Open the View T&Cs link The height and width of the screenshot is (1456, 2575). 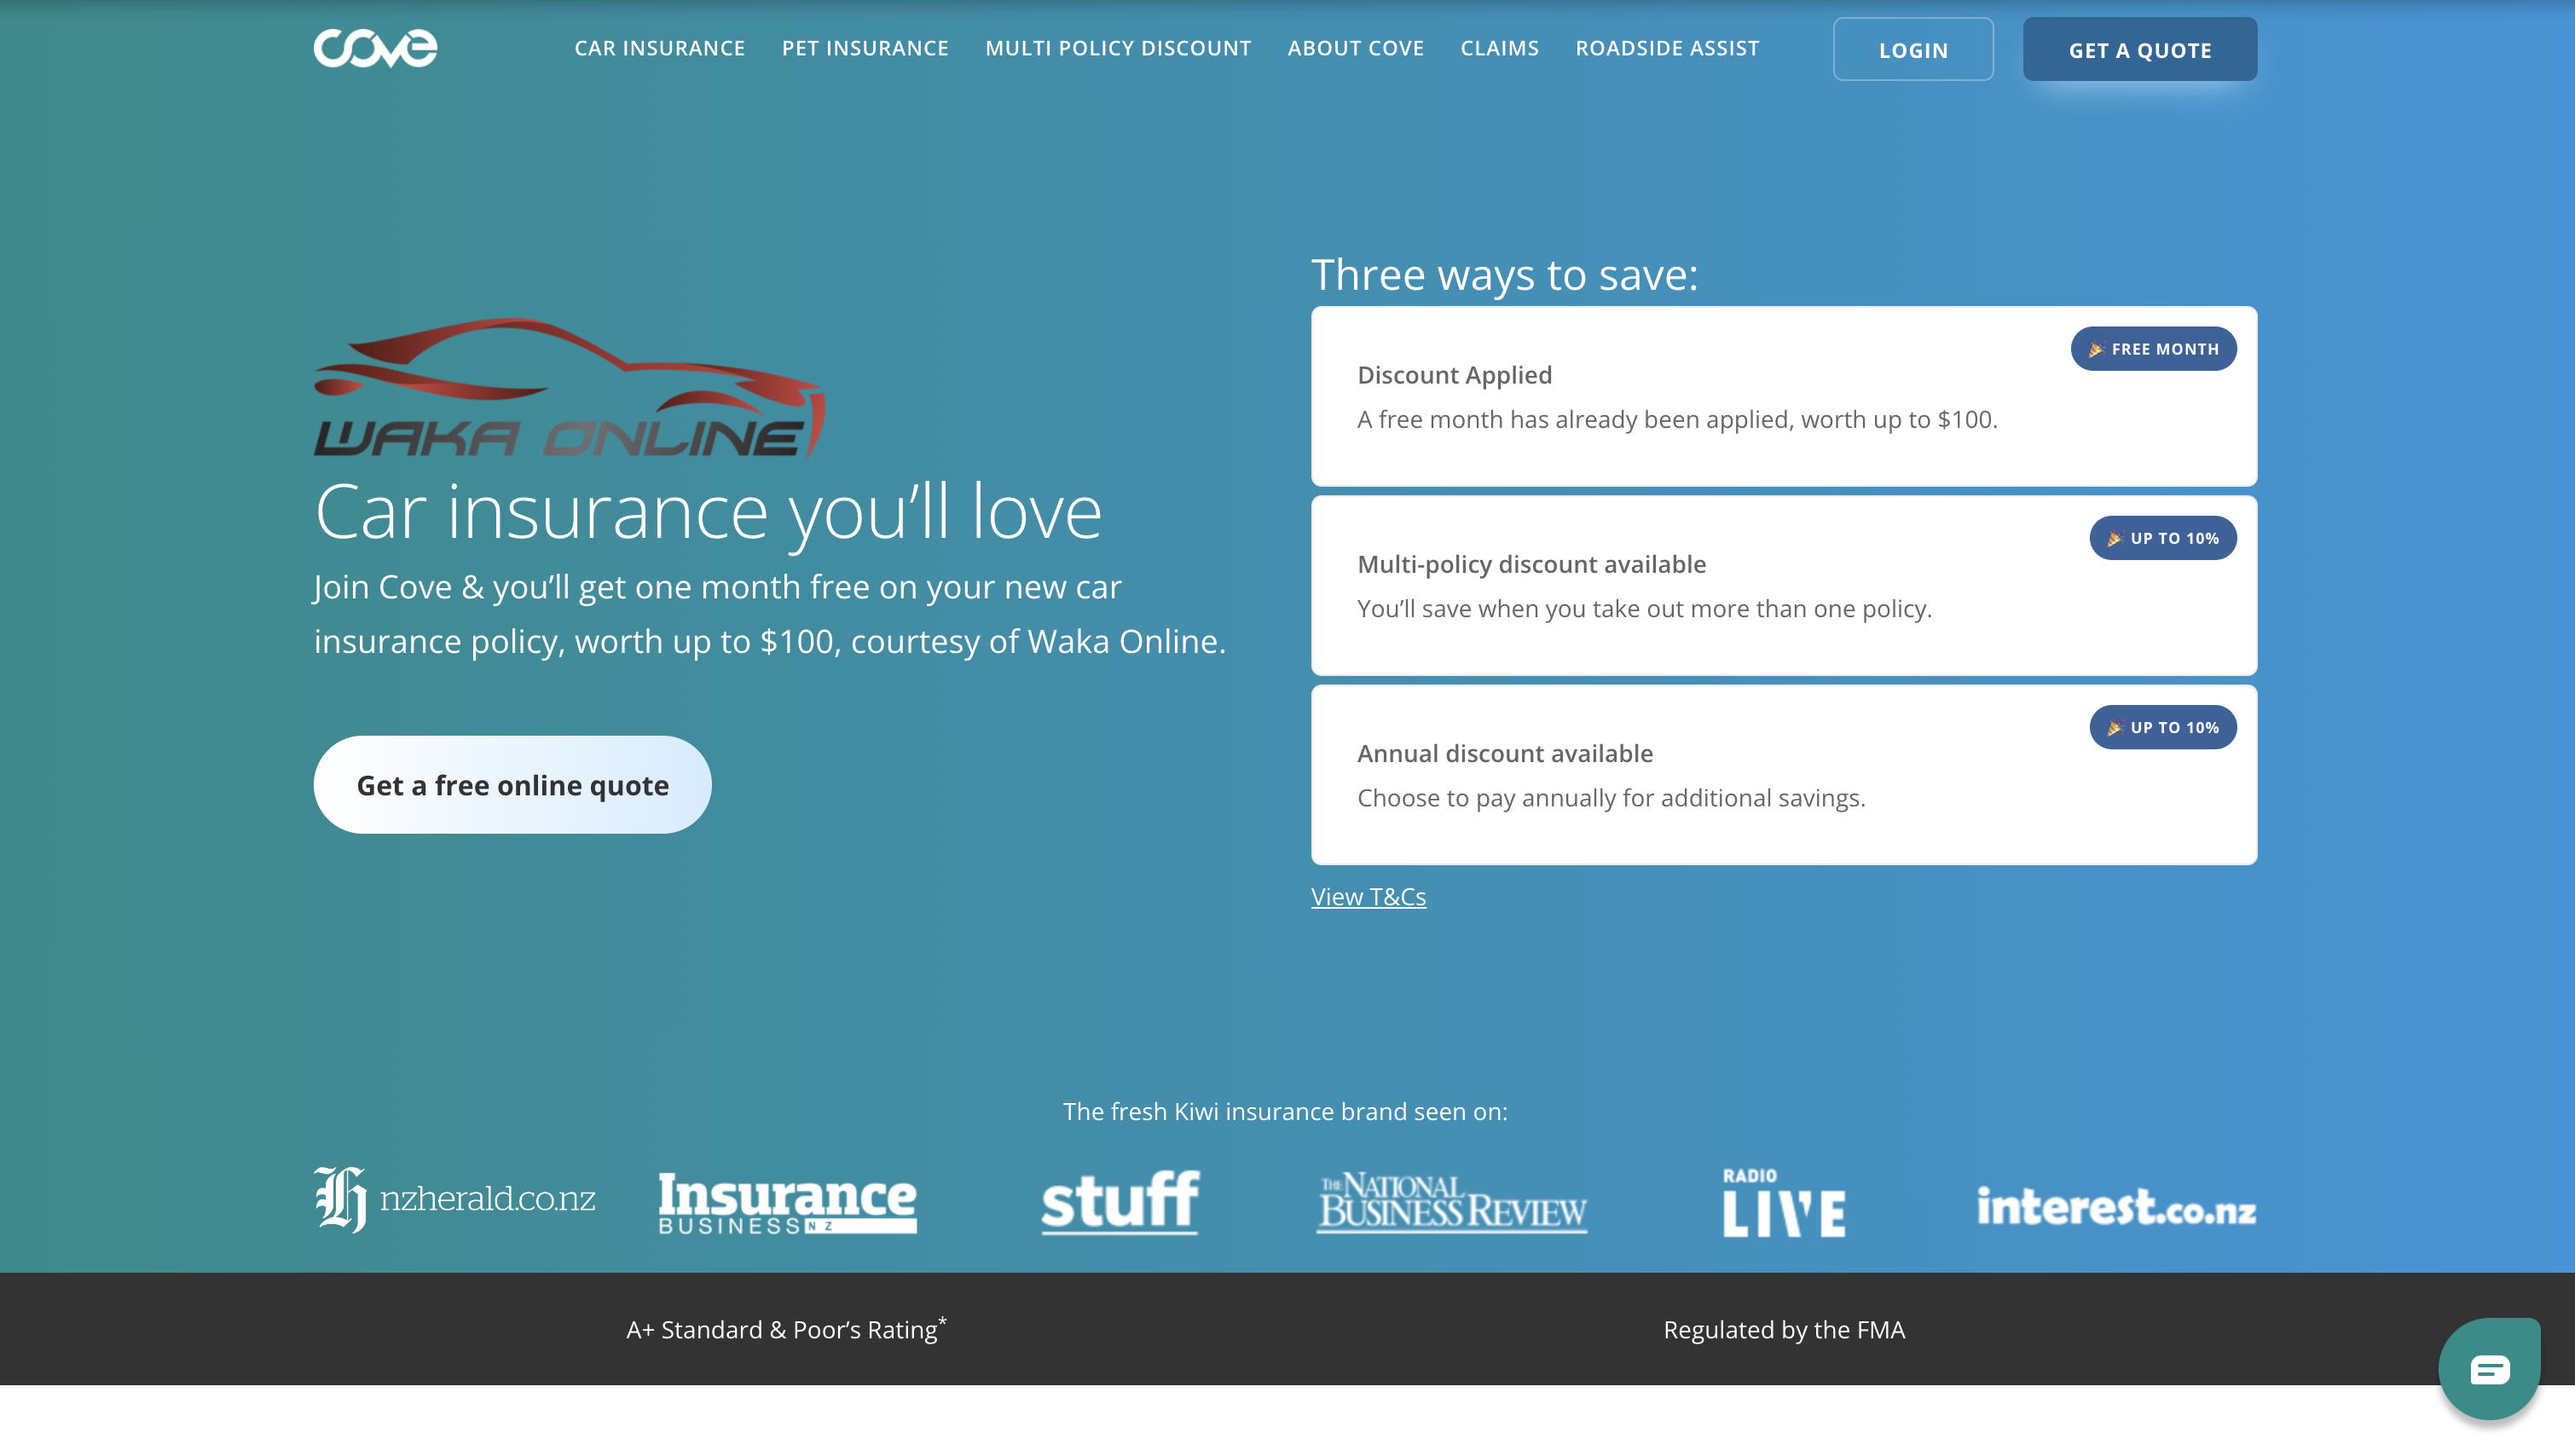1368,897
